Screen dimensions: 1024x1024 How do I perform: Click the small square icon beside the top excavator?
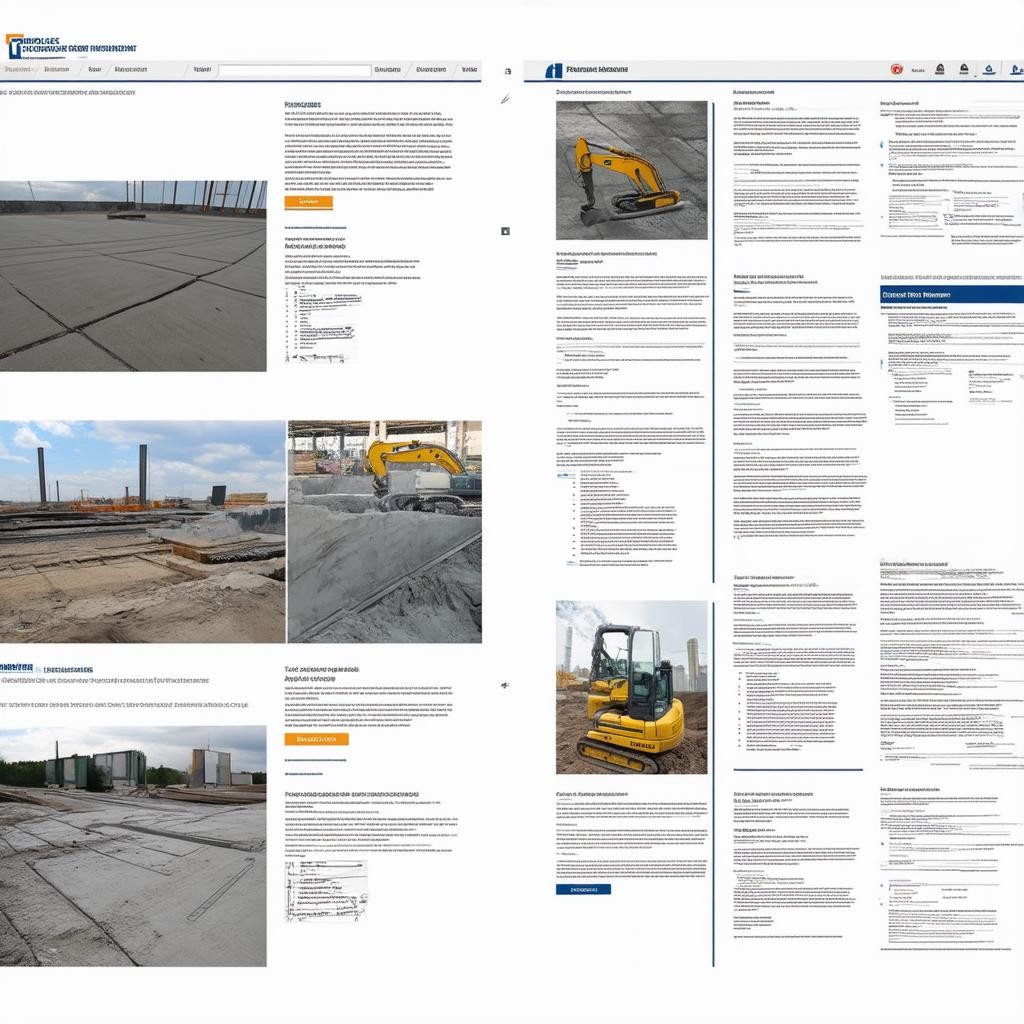[505, 231]
